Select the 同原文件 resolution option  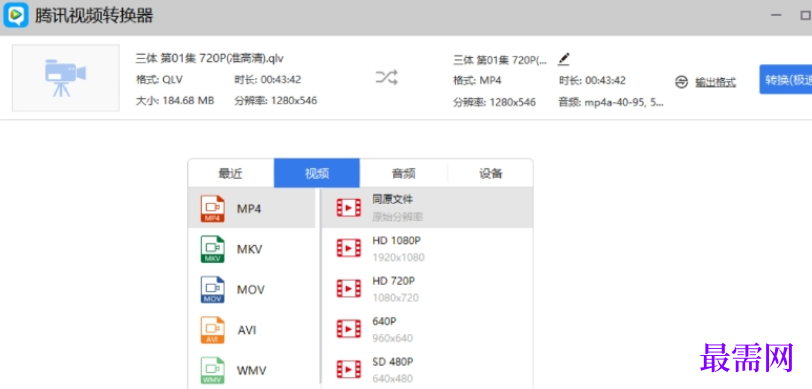tap(427, 208)
